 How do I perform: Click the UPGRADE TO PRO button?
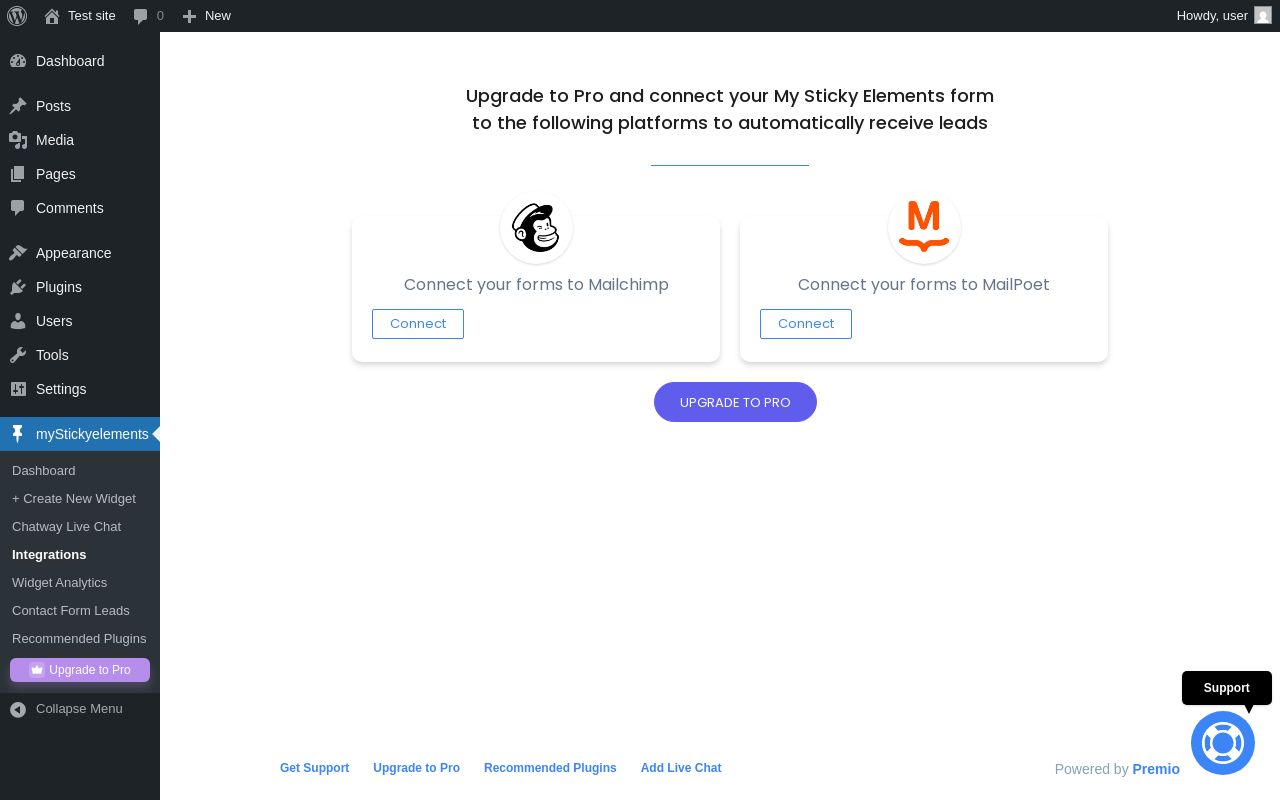click(x=735, y=402)
